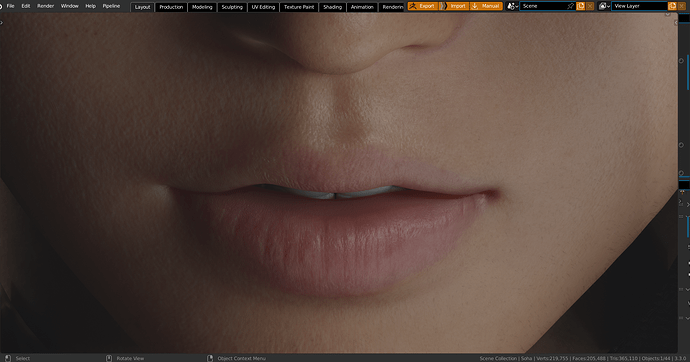Remove the View Layer with the X icon
The image size is (690, 362).
682,6
